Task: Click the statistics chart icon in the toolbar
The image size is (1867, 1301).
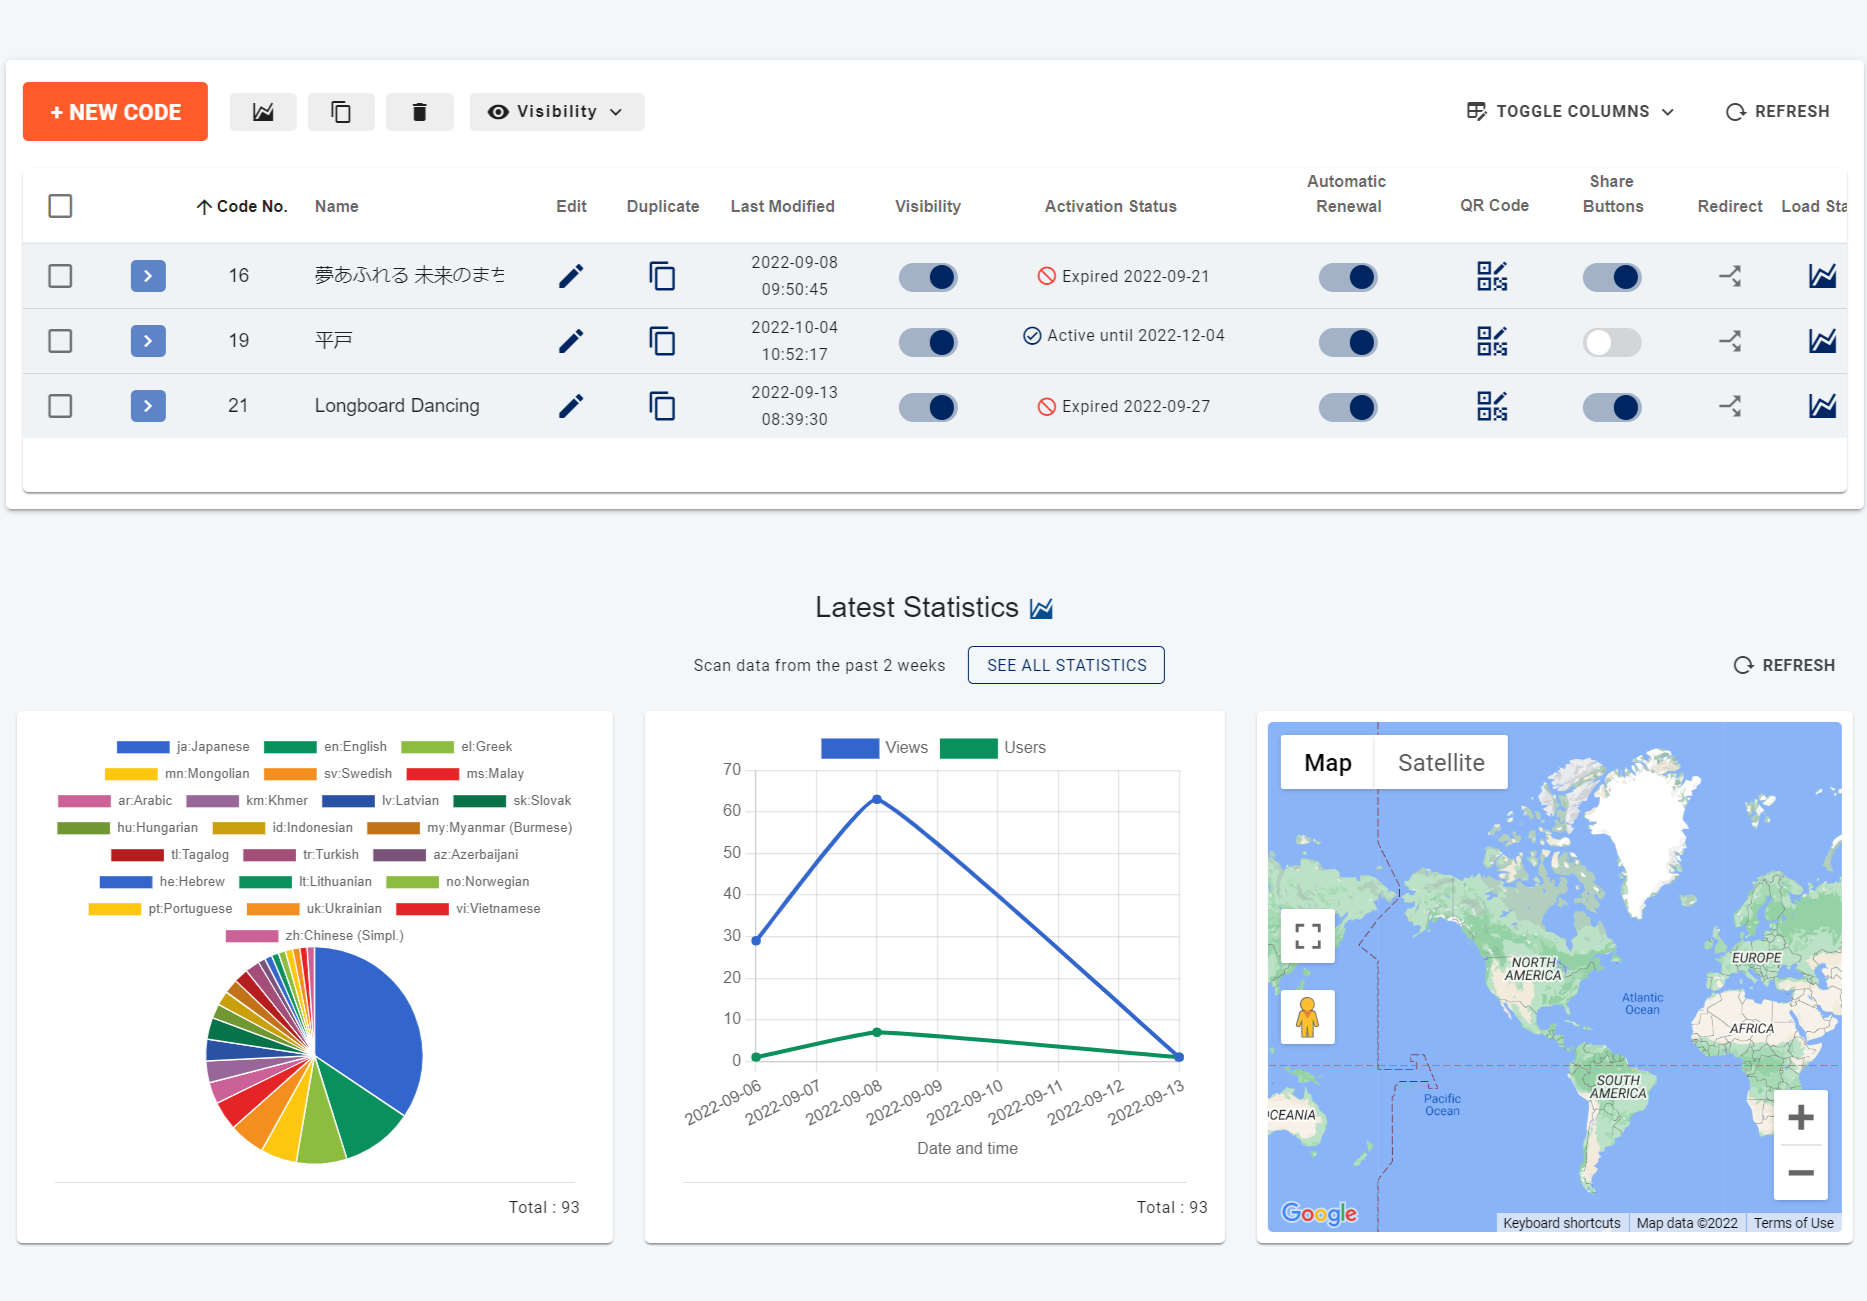Action: (x=263, y=112)
